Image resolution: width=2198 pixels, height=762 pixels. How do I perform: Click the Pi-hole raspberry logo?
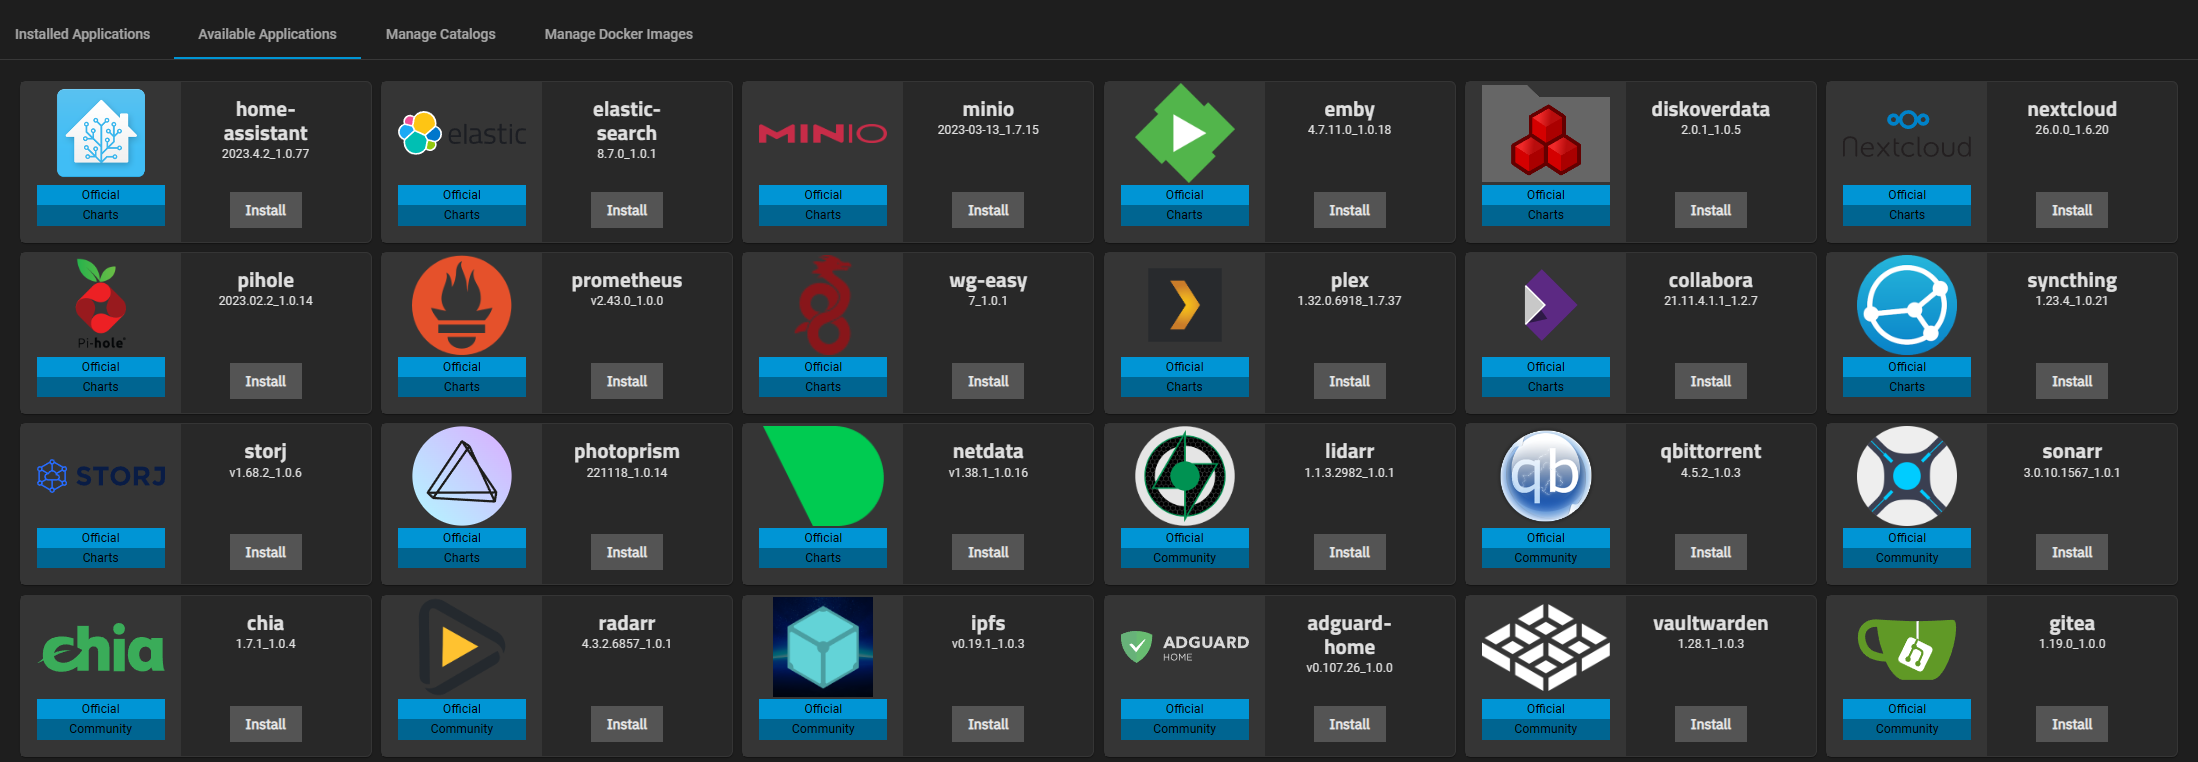pyautogui.click(x=101, y=301)
